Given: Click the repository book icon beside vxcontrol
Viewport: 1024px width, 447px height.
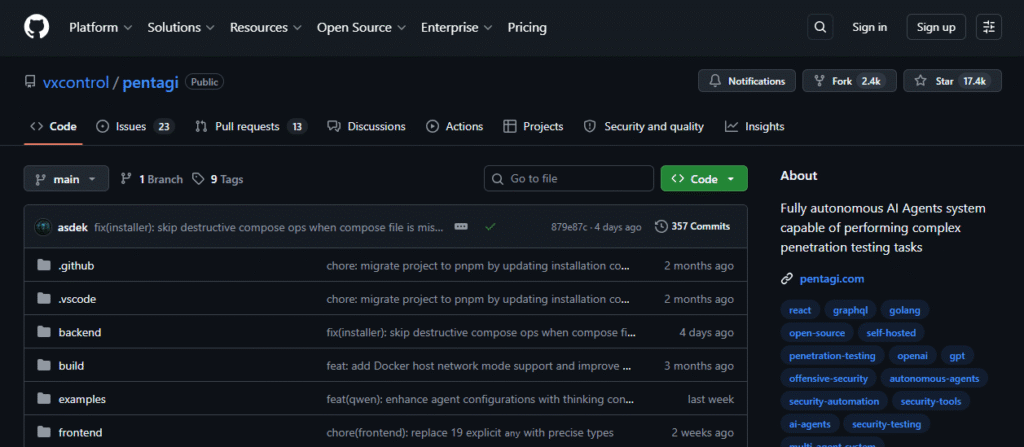Looking at the screenshot, I should click(x=30, y=82).
